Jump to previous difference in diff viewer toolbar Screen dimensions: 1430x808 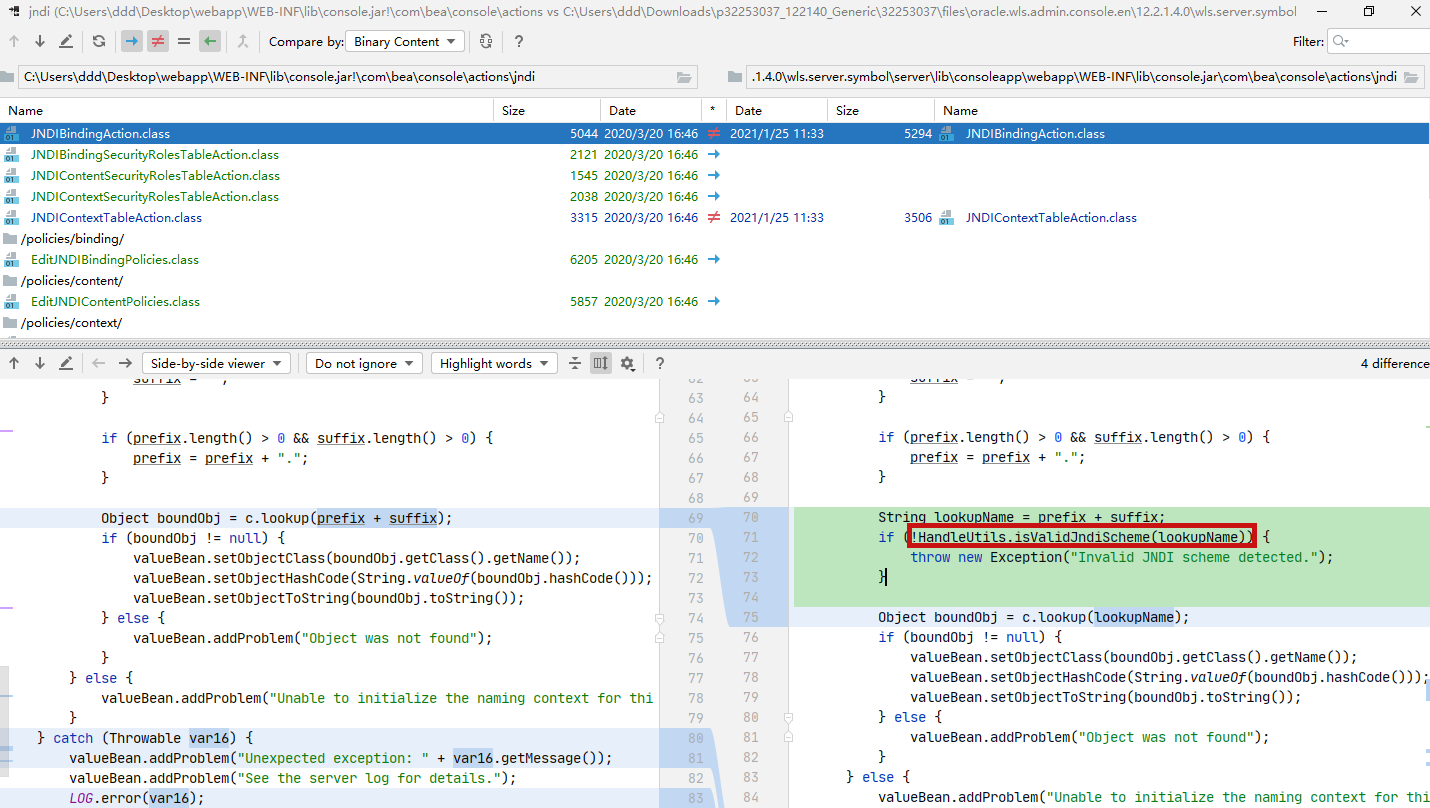14,363
